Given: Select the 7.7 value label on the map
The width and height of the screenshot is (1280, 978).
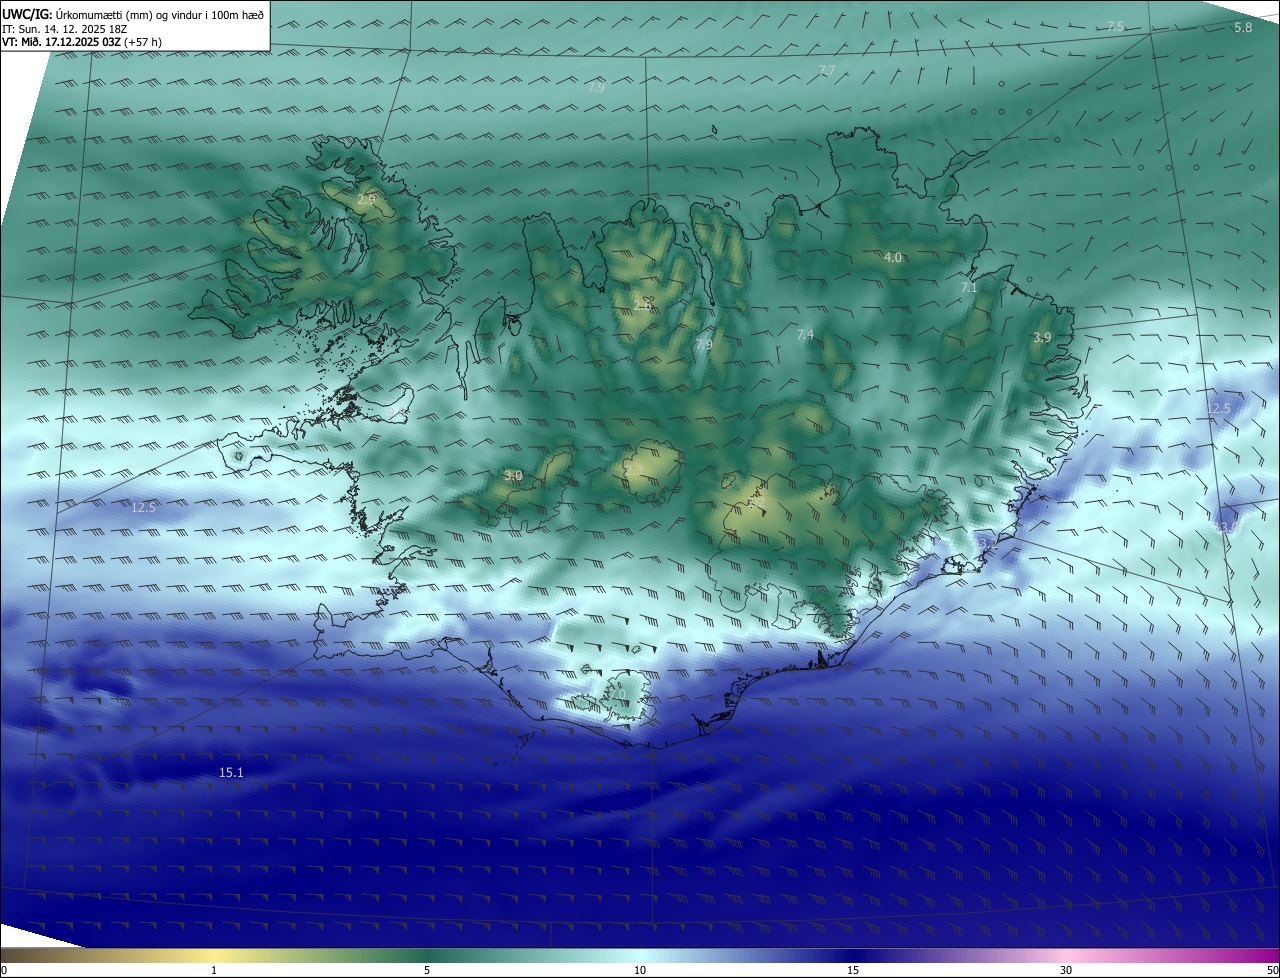Looking at the screenshot, I should [x=827, y=70].
